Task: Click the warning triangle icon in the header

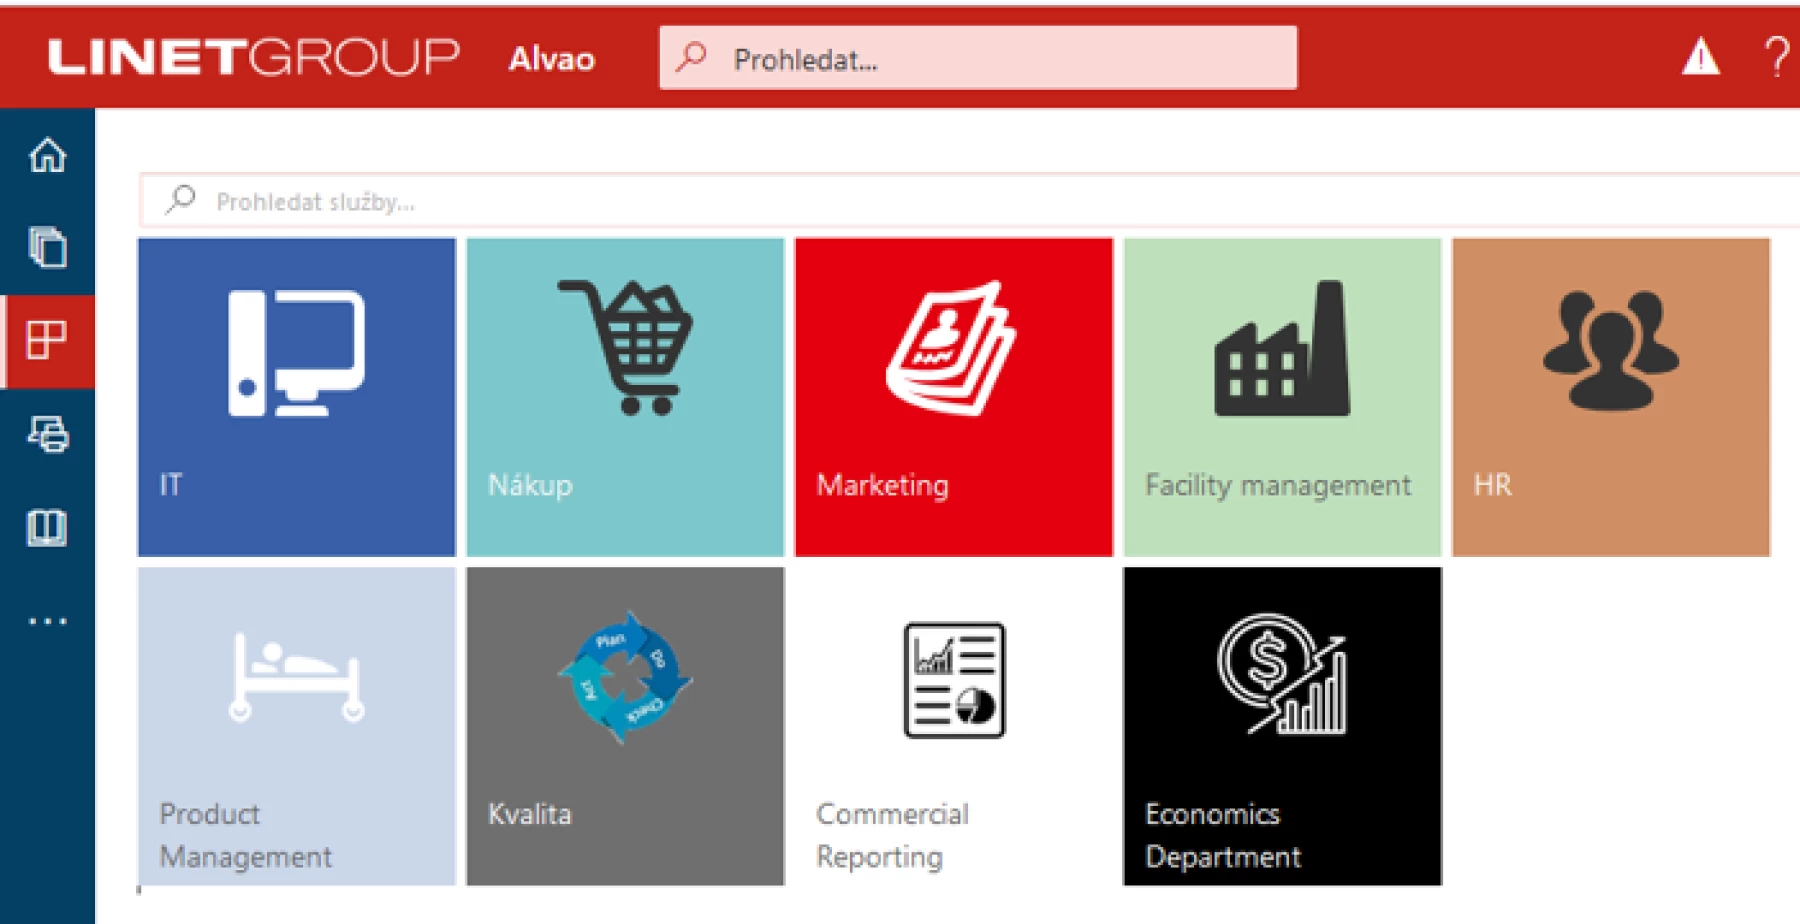Action: click(1699, 58)
